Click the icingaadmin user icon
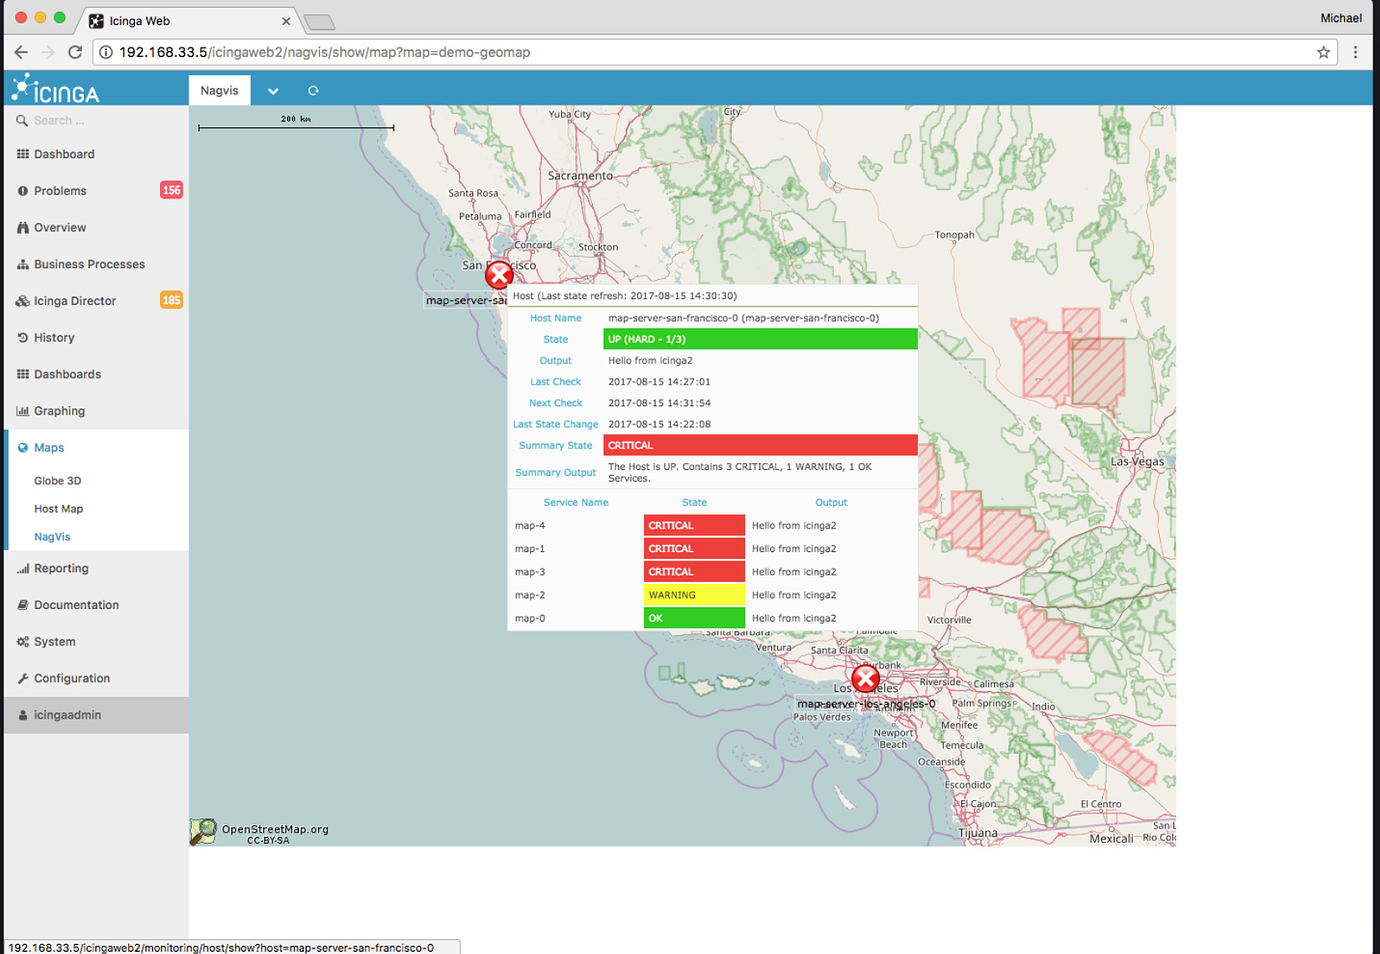 point(22,714)
